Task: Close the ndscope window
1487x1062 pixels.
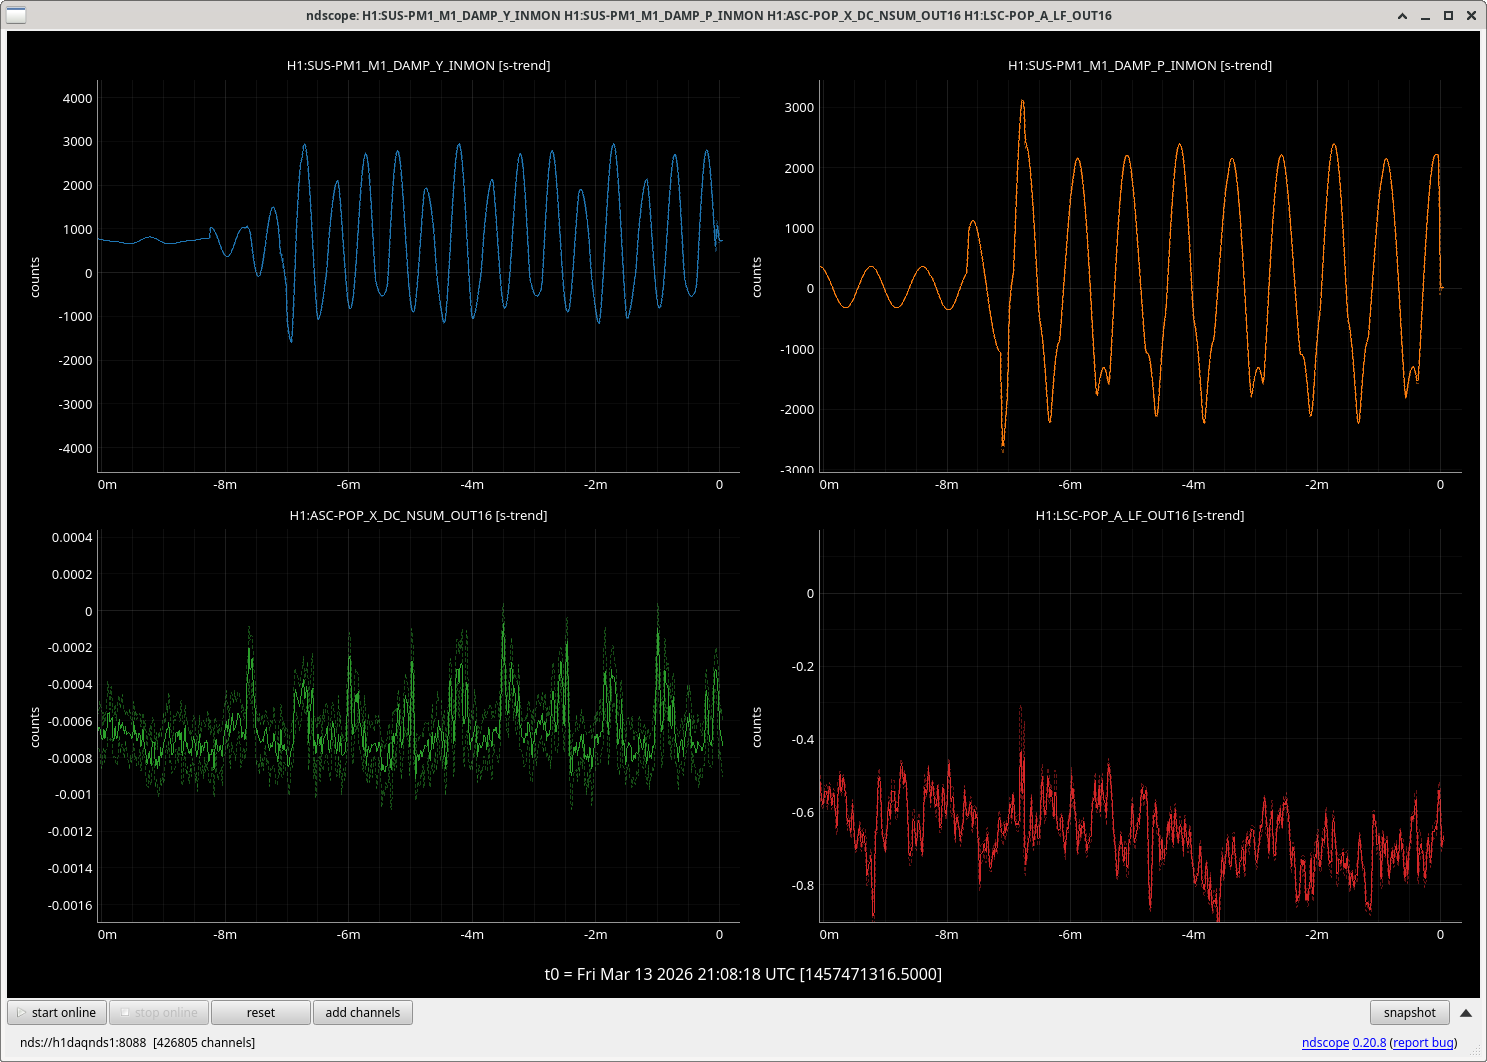Action: pos(1471,15)
